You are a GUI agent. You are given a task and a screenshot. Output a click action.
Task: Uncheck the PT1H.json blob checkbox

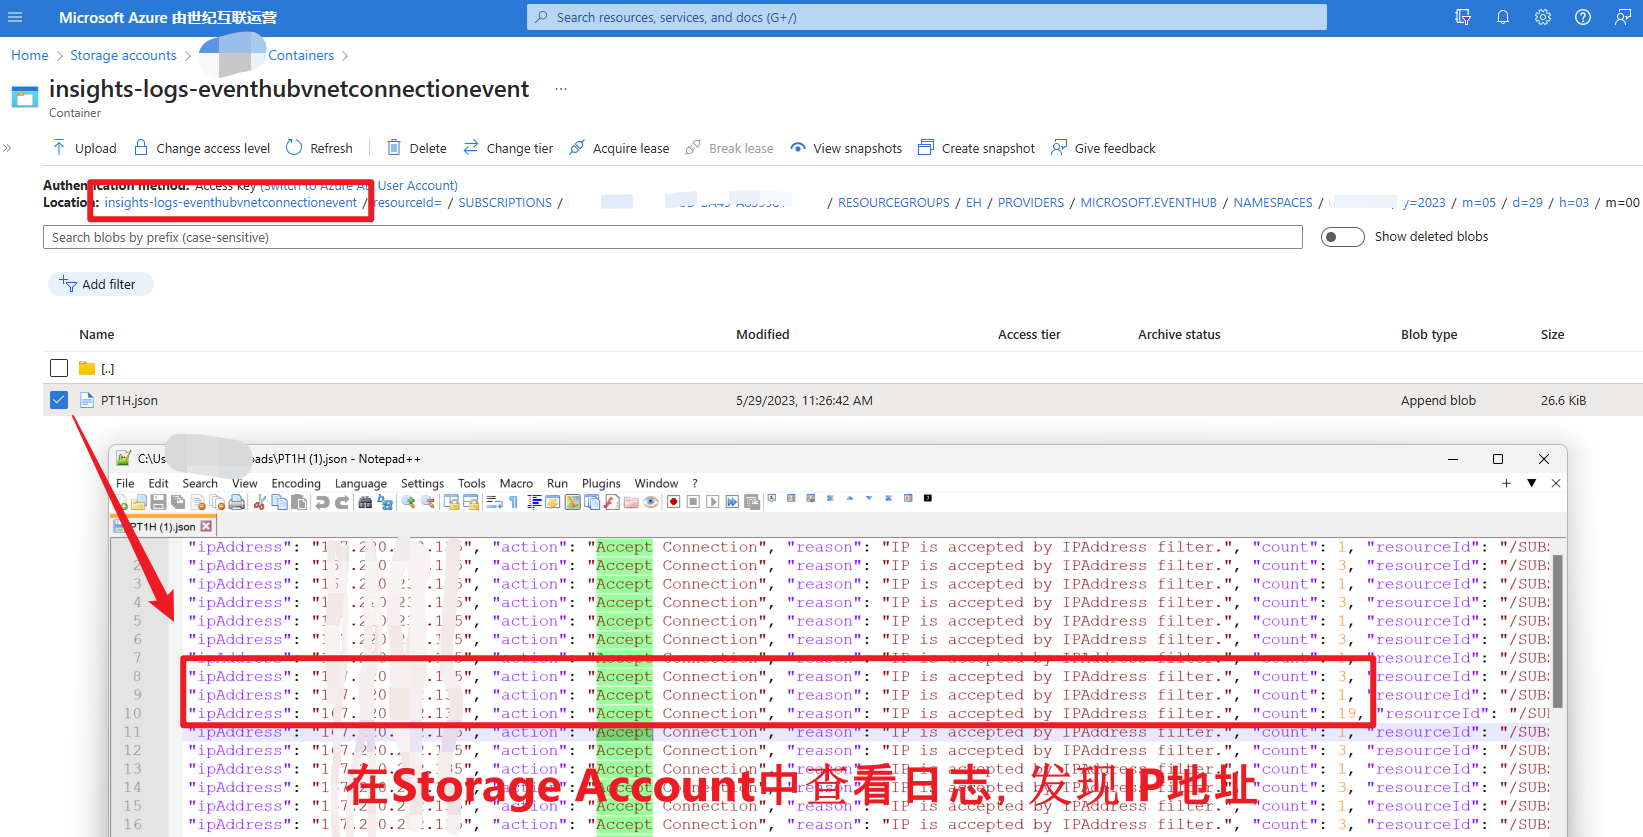click(59, 400)
